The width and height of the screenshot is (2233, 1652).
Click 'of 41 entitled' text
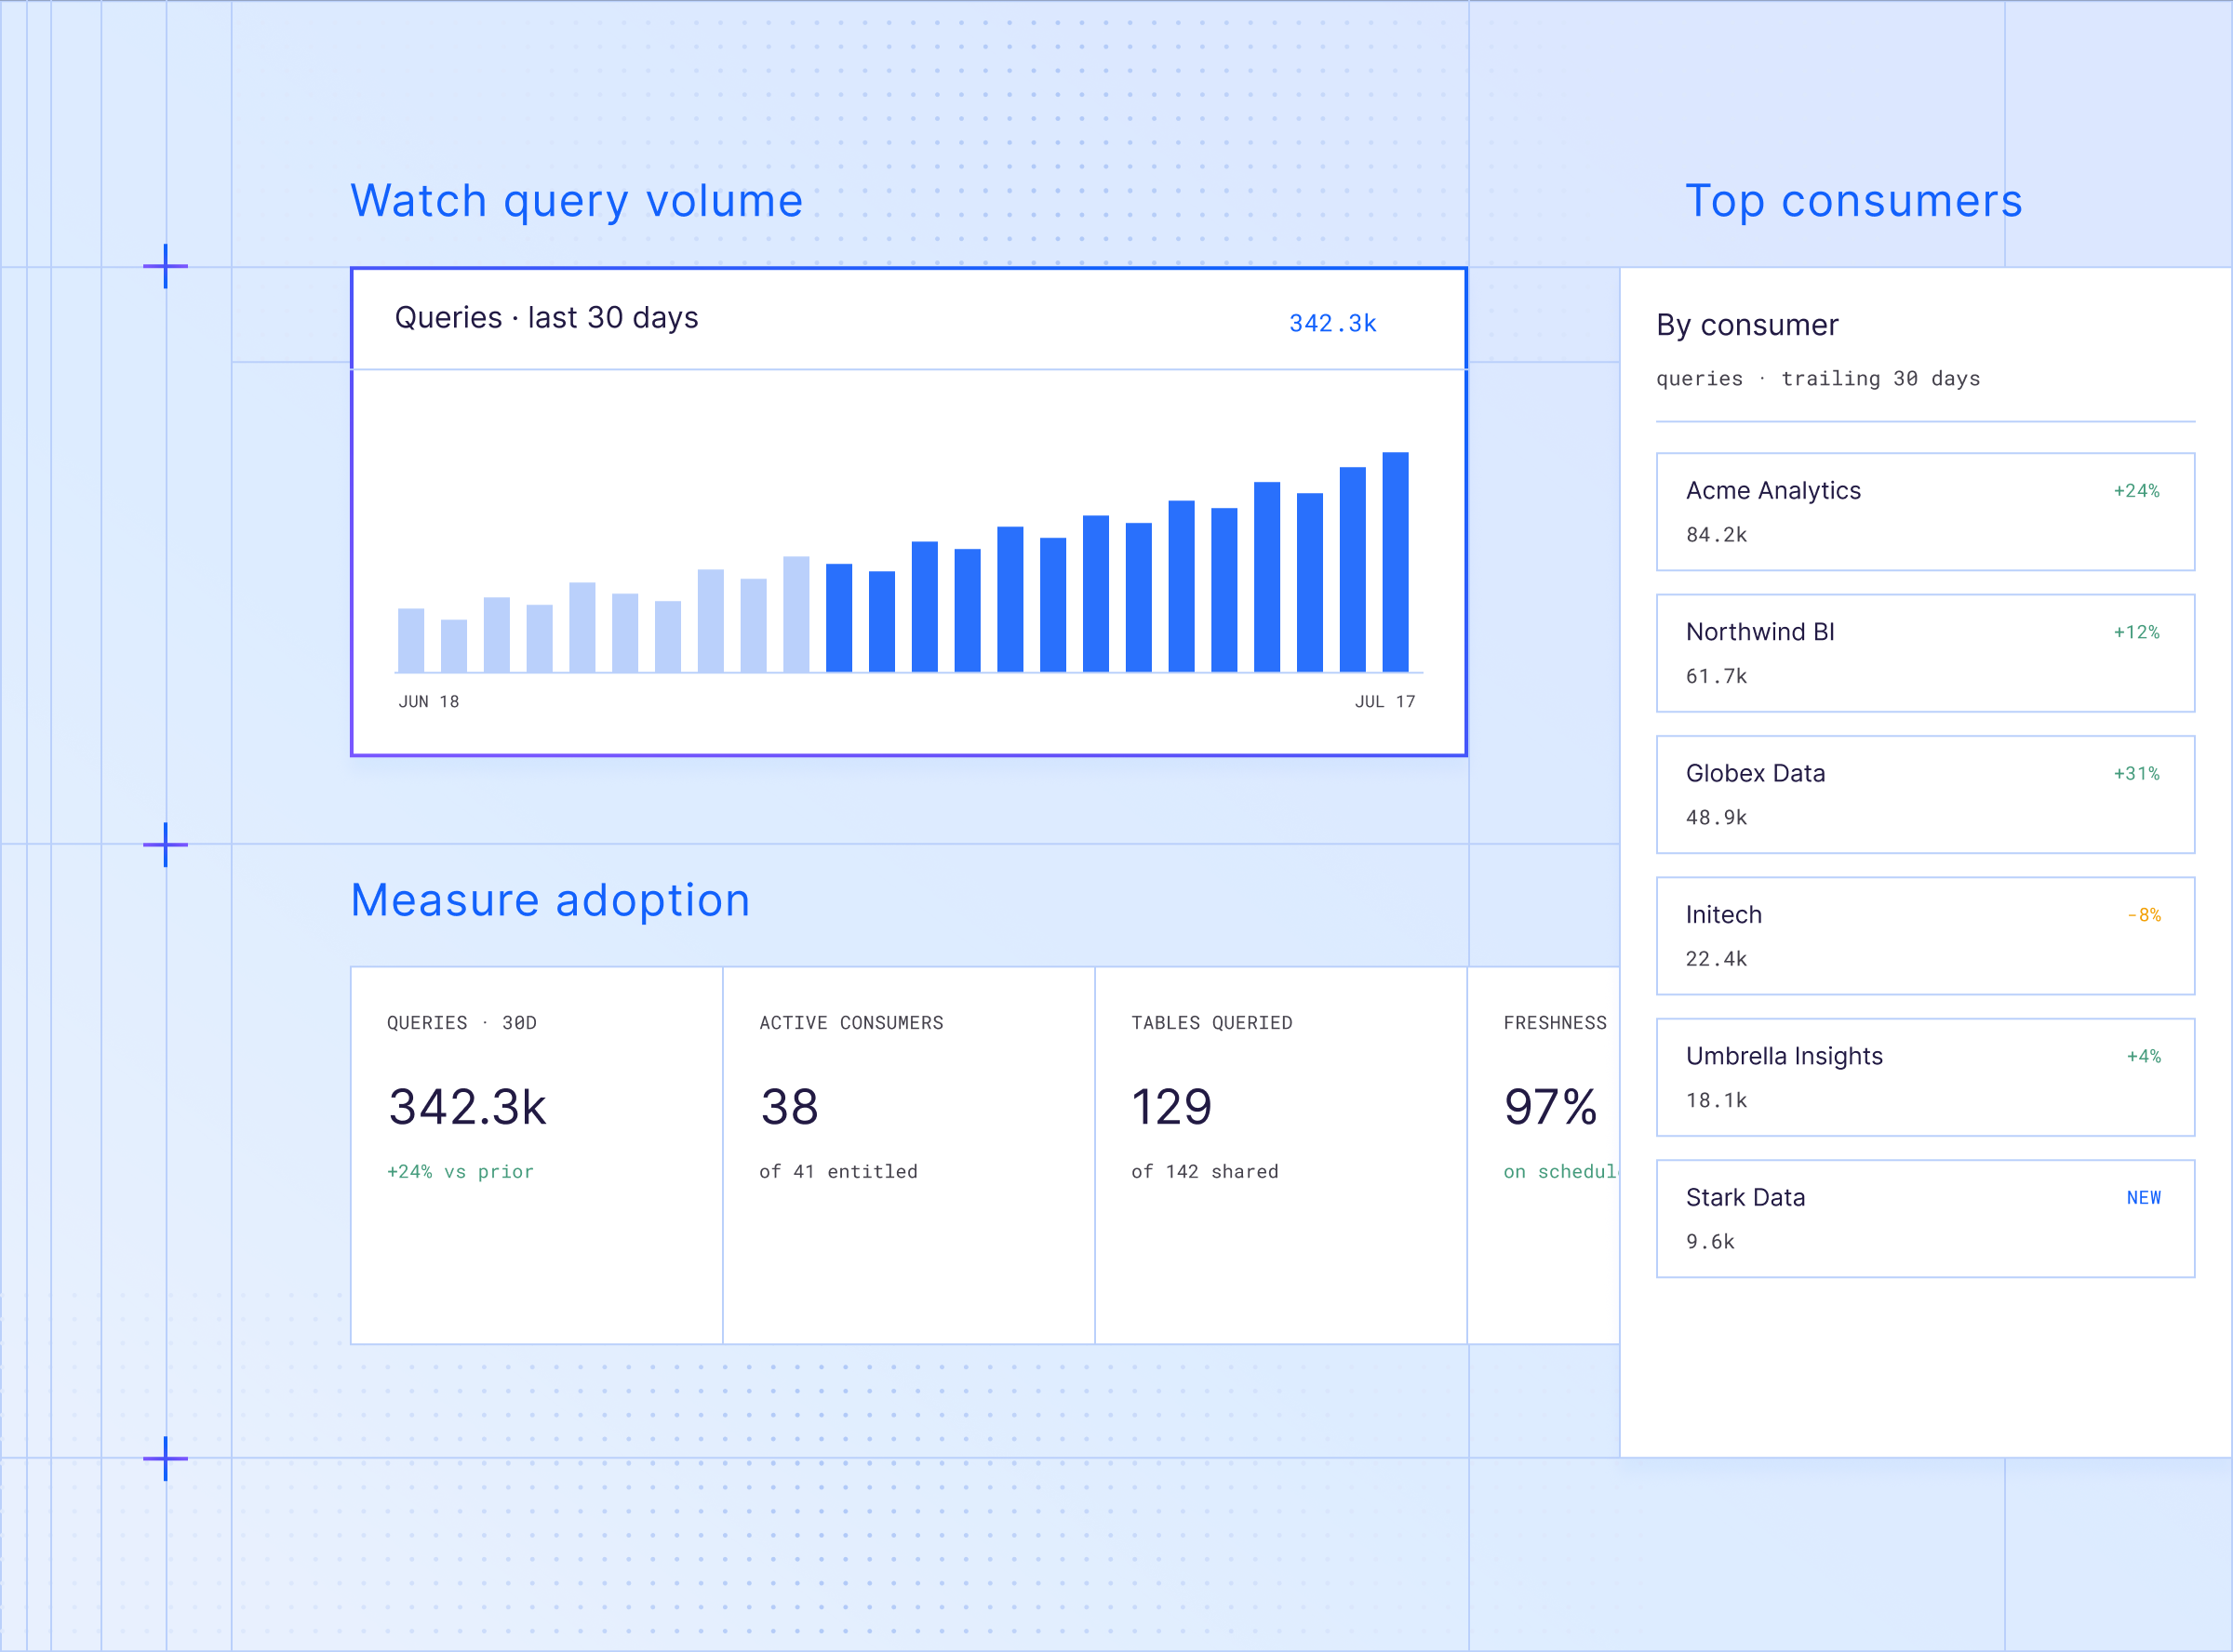pos(838,1172)
